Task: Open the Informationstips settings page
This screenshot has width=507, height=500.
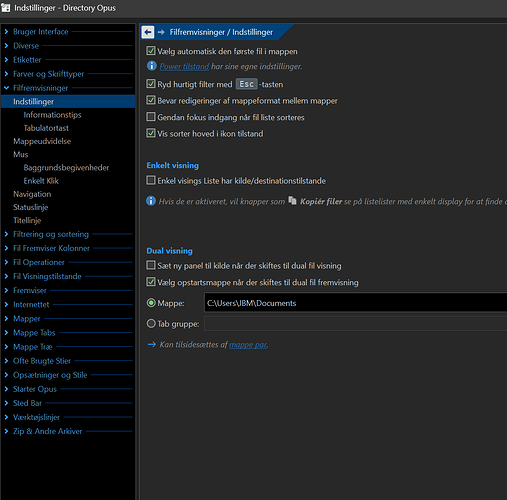Action: (x=52, y=115)
